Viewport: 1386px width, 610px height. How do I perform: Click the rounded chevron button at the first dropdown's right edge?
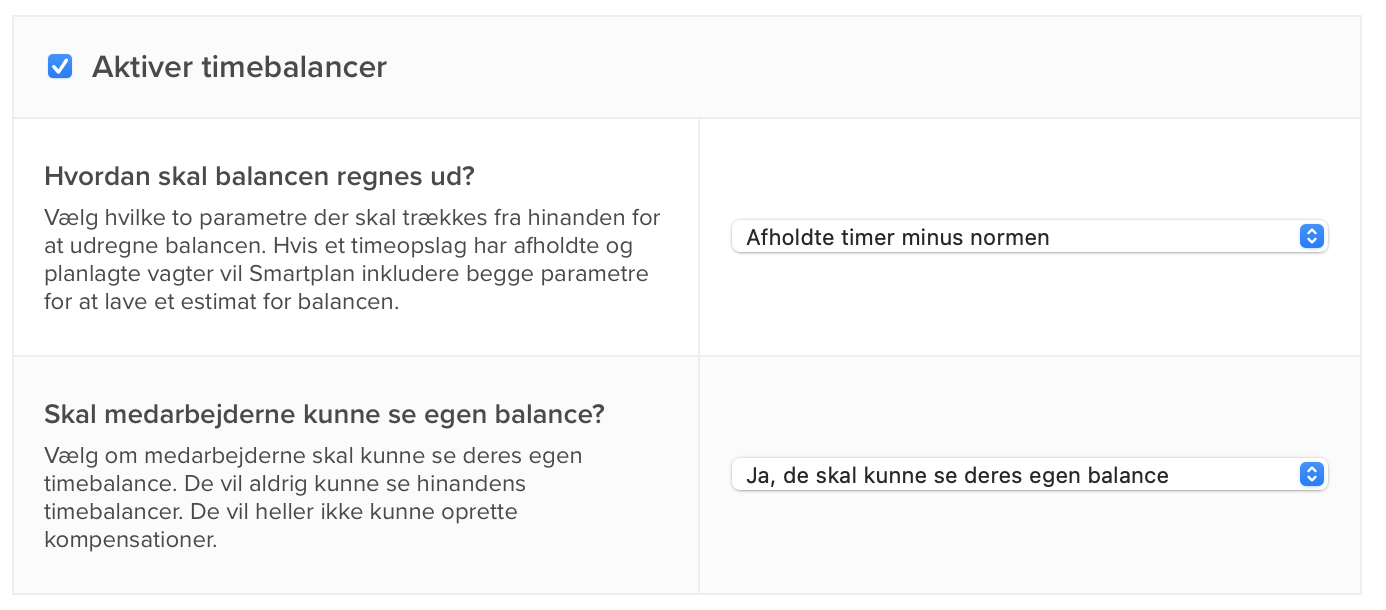1311,236
